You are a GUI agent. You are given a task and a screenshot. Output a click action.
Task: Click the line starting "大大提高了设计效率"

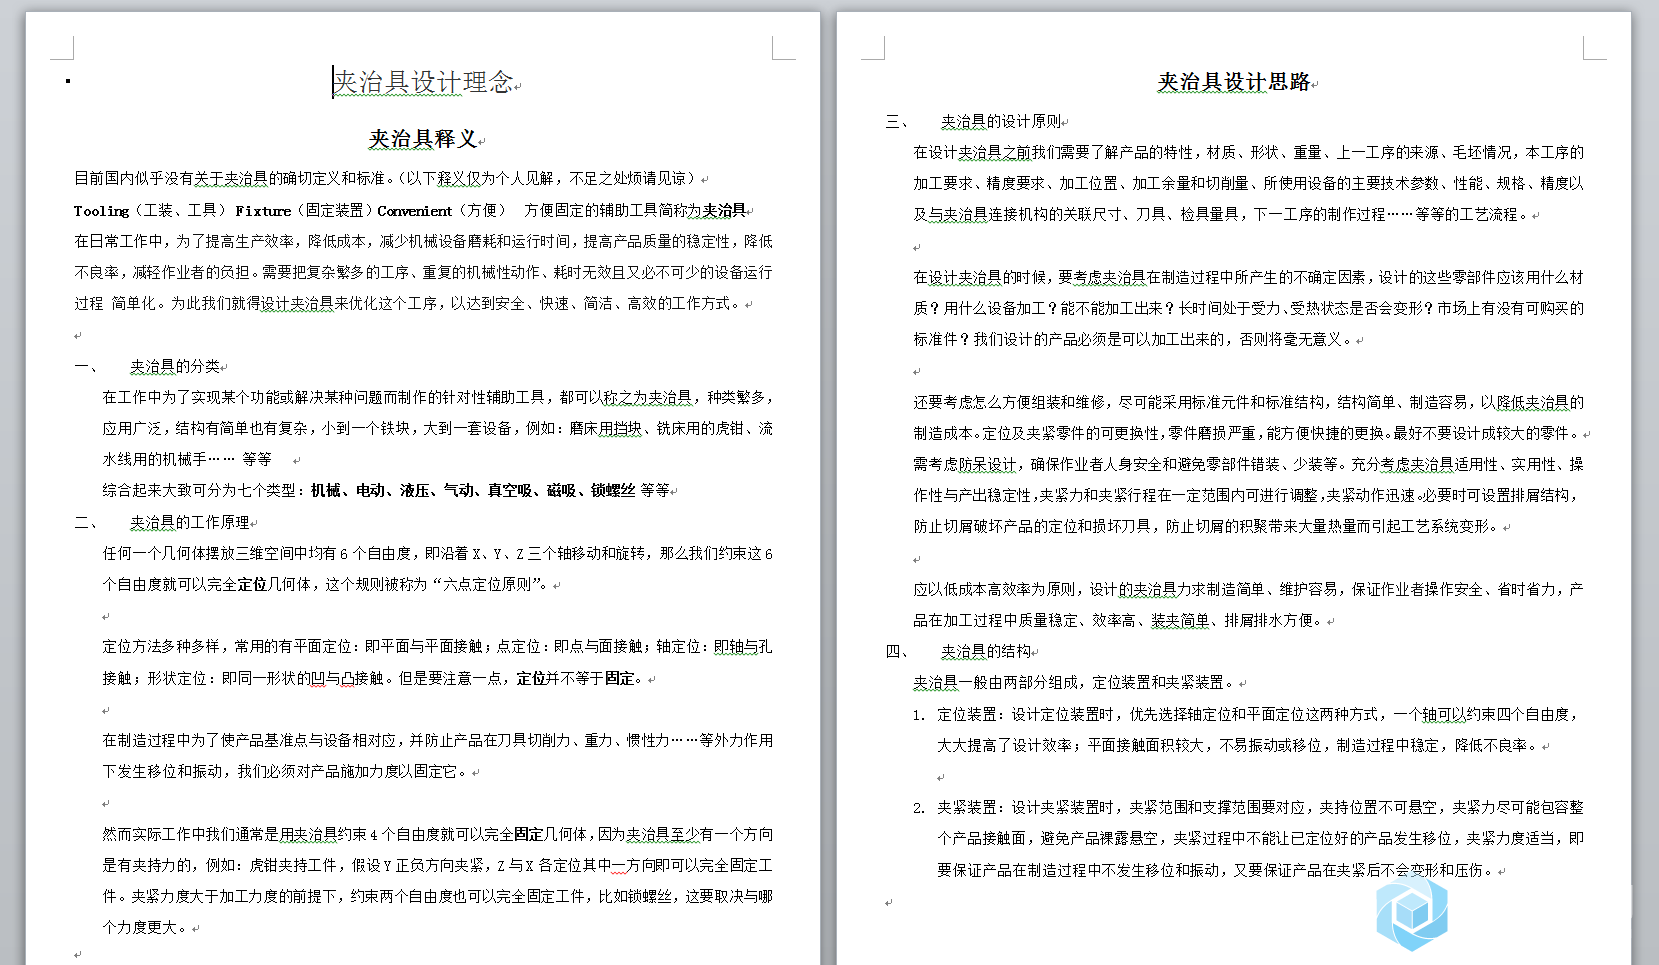pyautogui.click(x=1238, y=745)
